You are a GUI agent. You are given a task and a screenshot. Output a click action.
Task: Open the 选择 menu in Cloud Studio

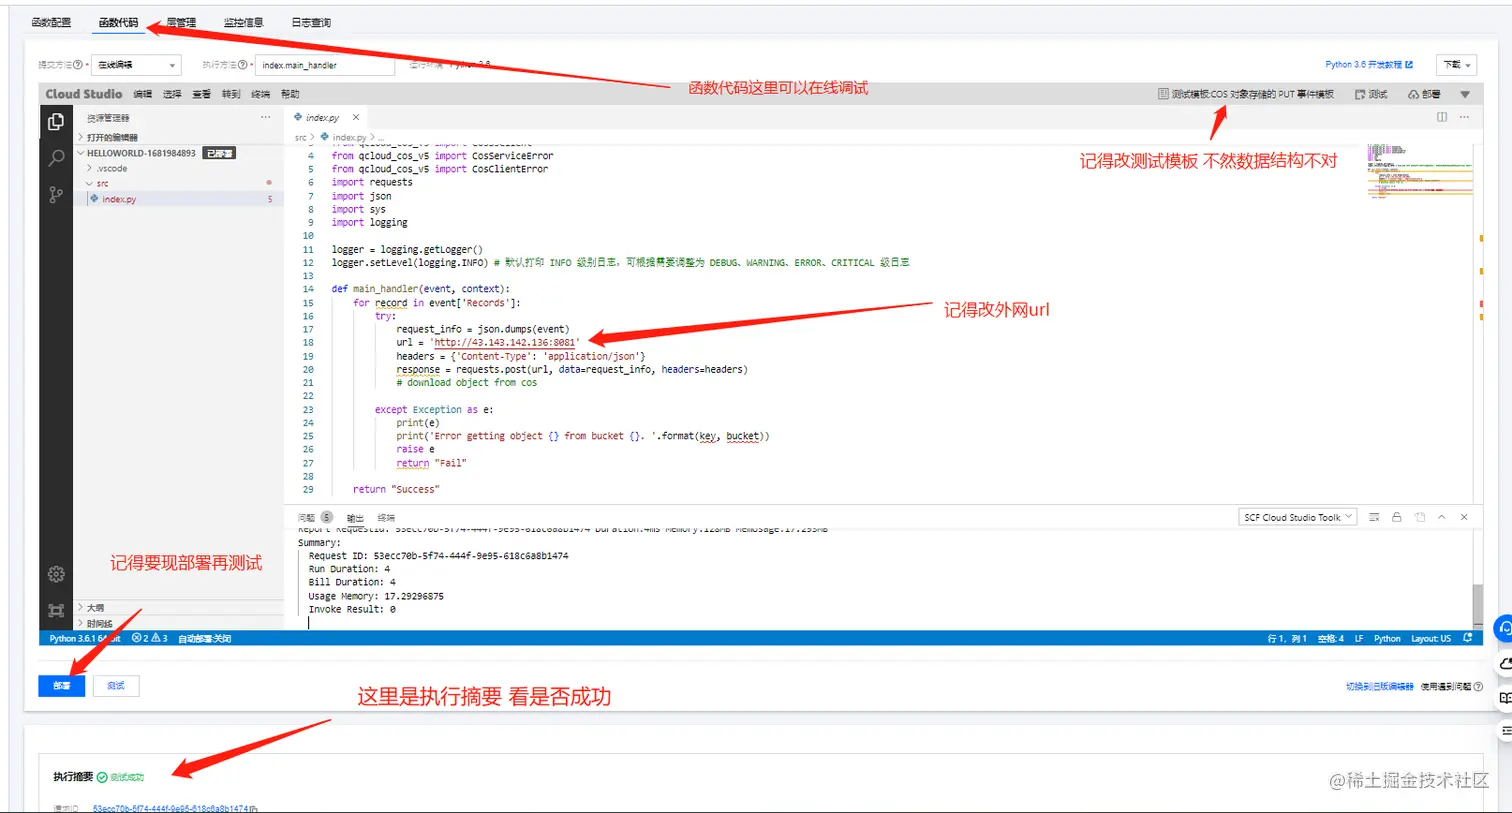(172, 94)
